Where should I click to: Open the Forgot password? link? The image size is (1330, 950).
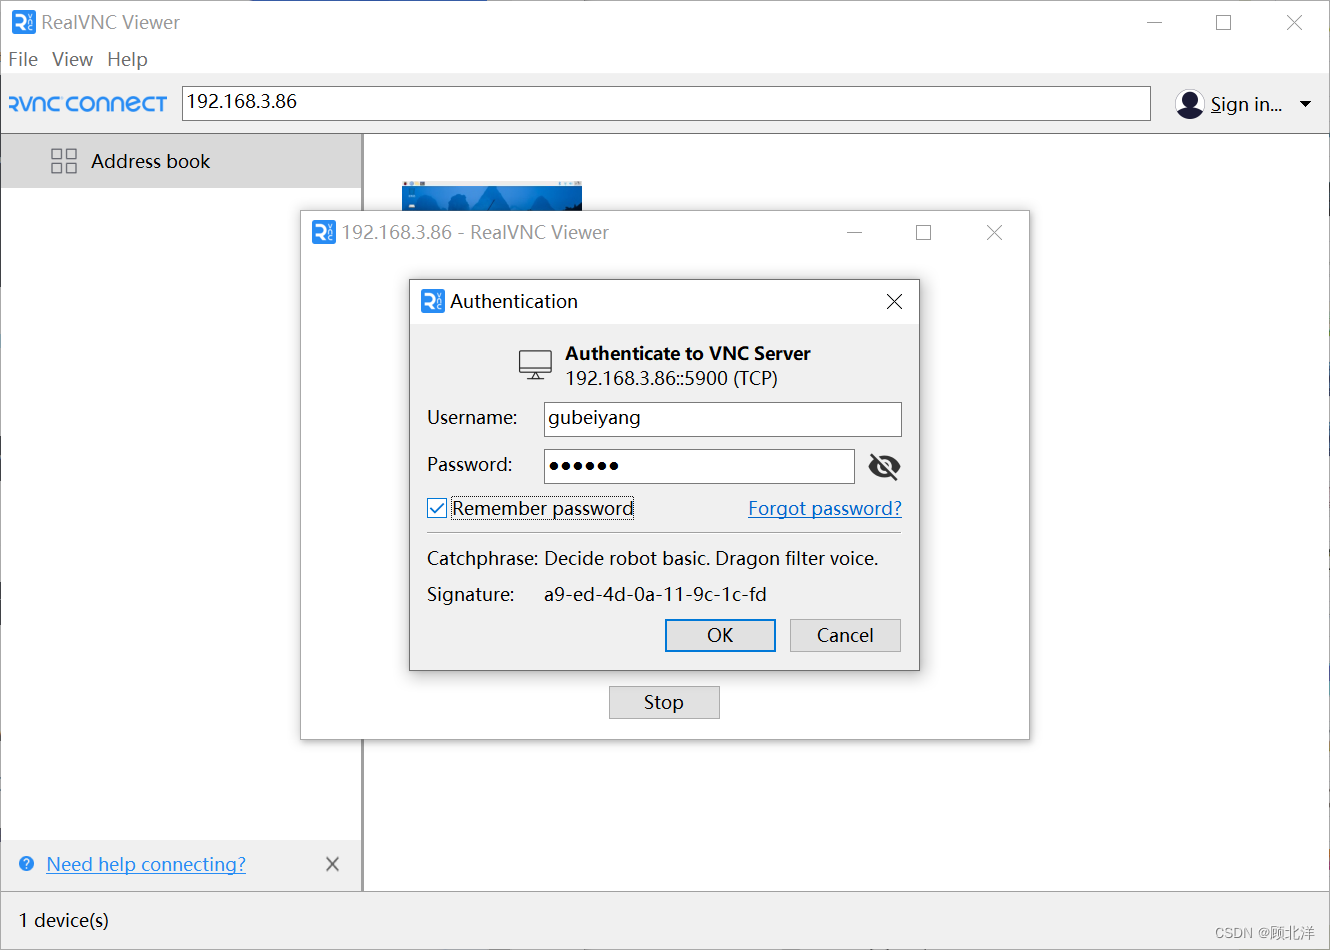click(825, 508)
